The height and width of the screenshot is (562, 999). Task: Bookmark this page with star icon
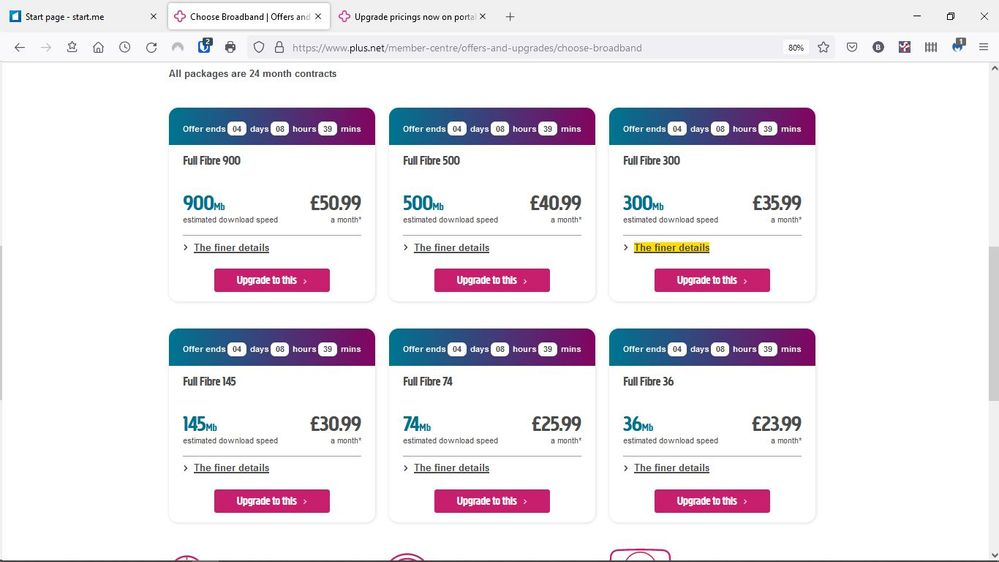[823, 47]
